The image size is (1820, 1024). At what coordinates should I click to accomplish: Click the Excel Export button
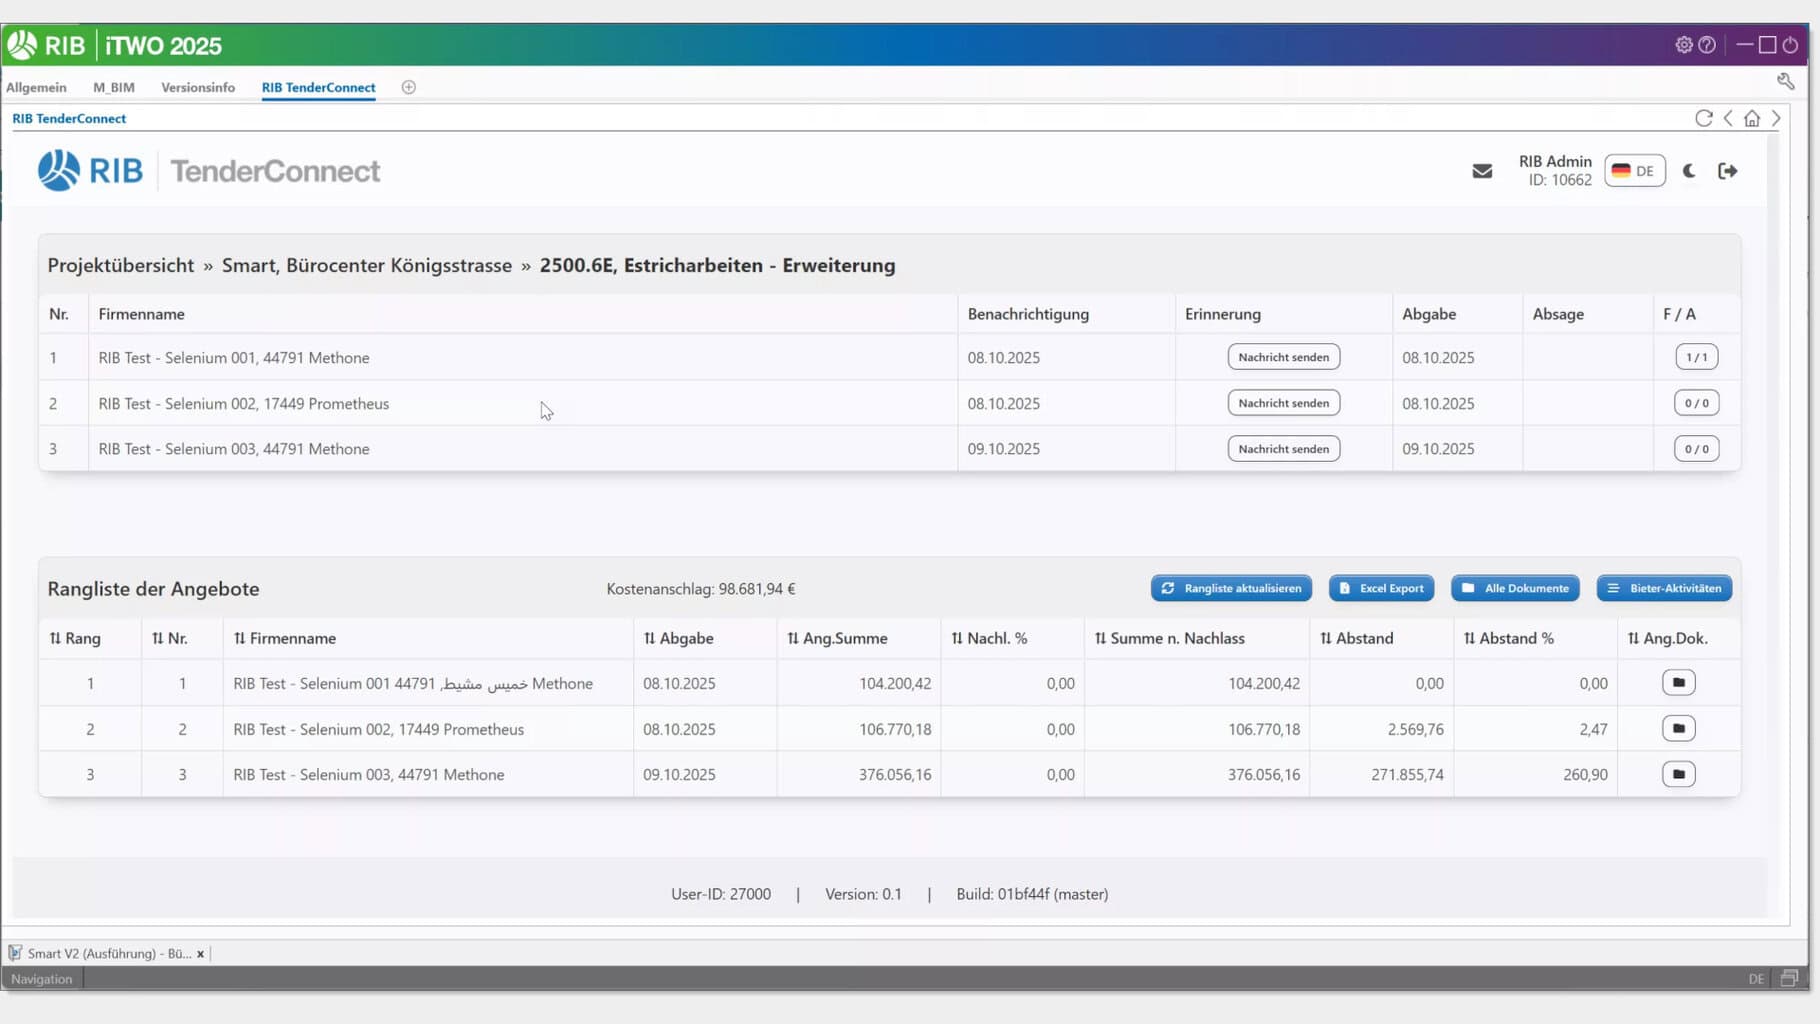point(1381,588)
